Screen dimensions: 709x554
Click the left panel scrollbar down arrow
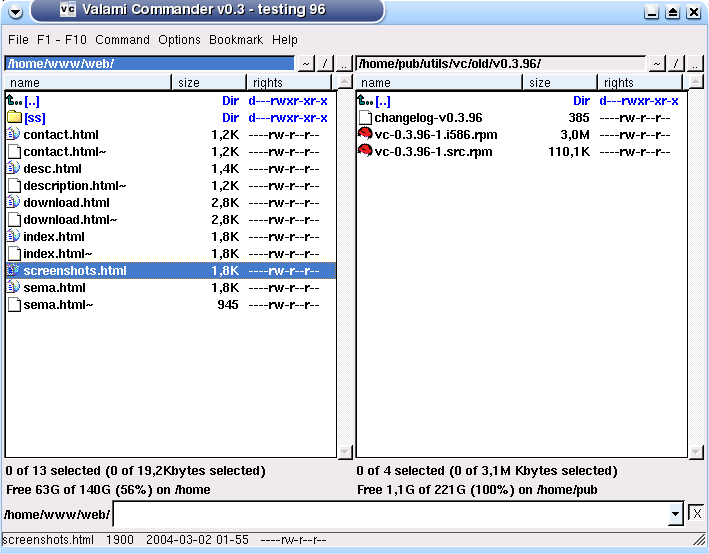point(345,452)
